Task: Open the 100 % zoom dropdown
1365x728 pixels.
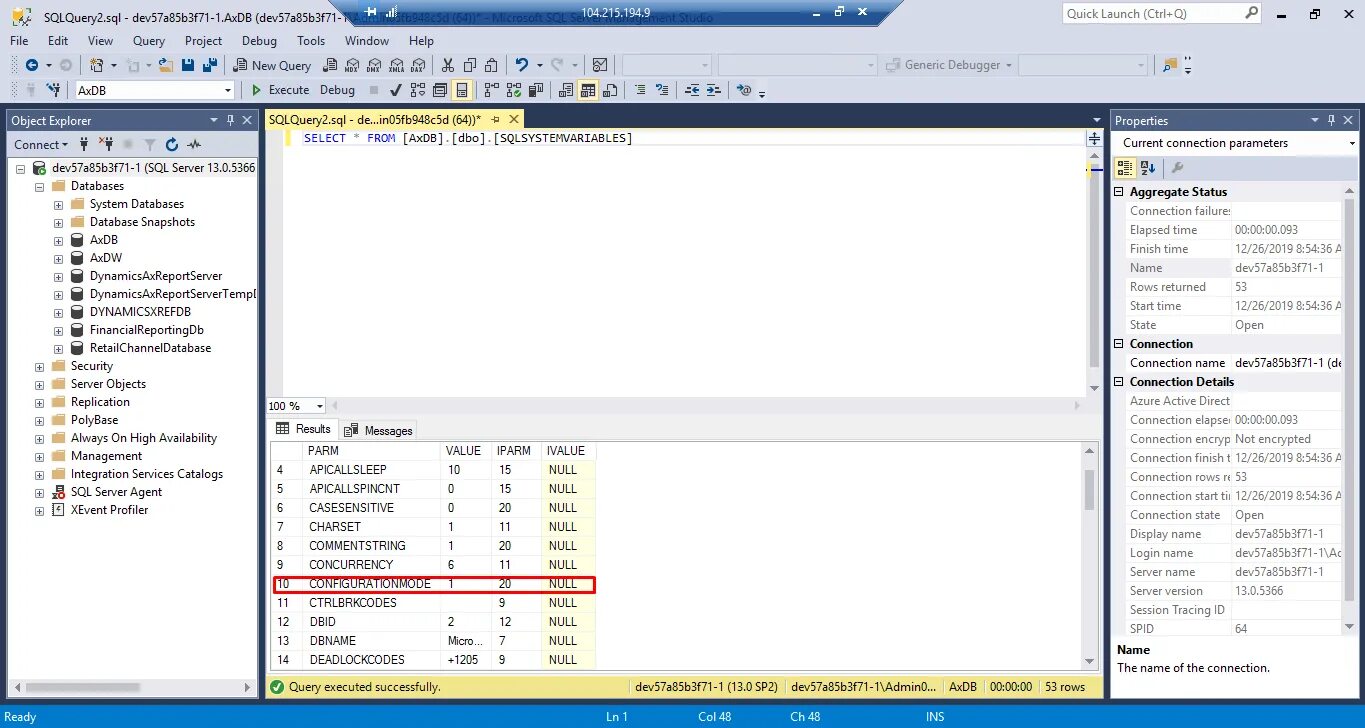Action: tap(320, 406)
